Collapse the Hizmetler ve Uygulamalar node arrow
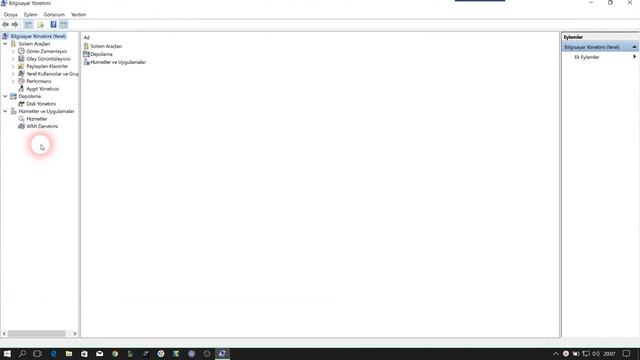 5,111
